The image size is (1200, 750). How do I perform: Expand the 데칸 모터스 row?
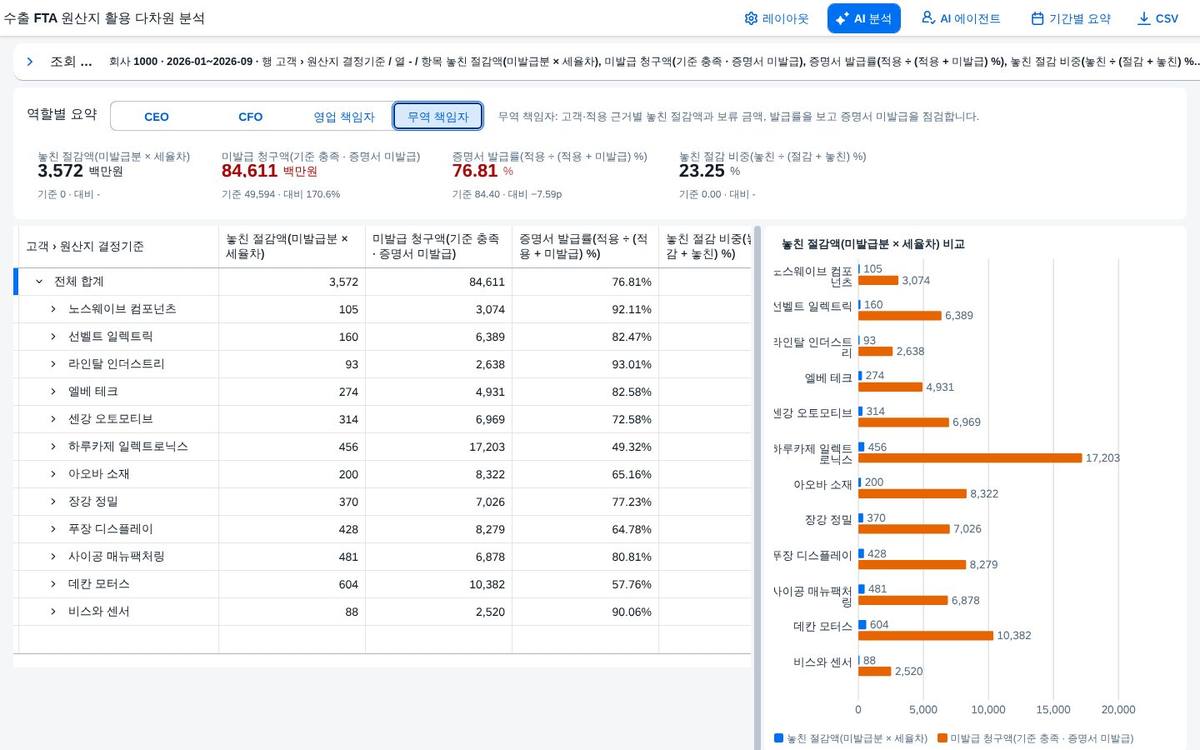(53, 584)
